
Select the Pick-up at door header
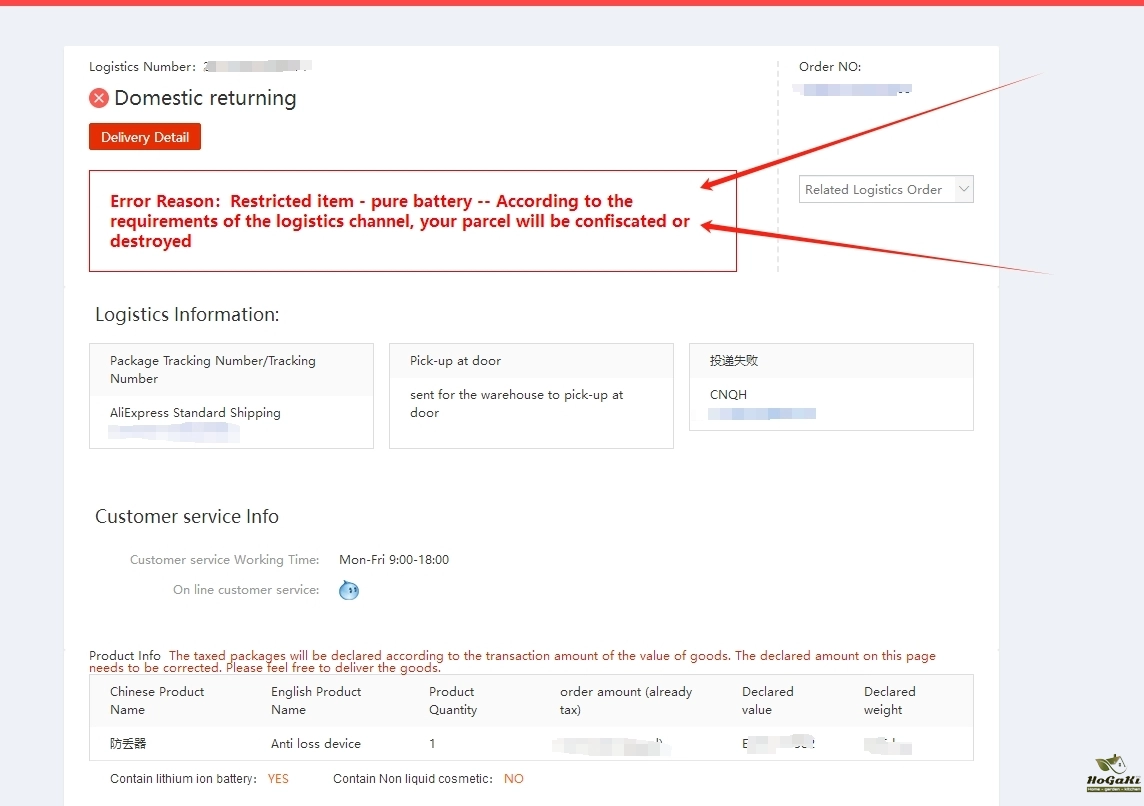click(x=455, y=361)
